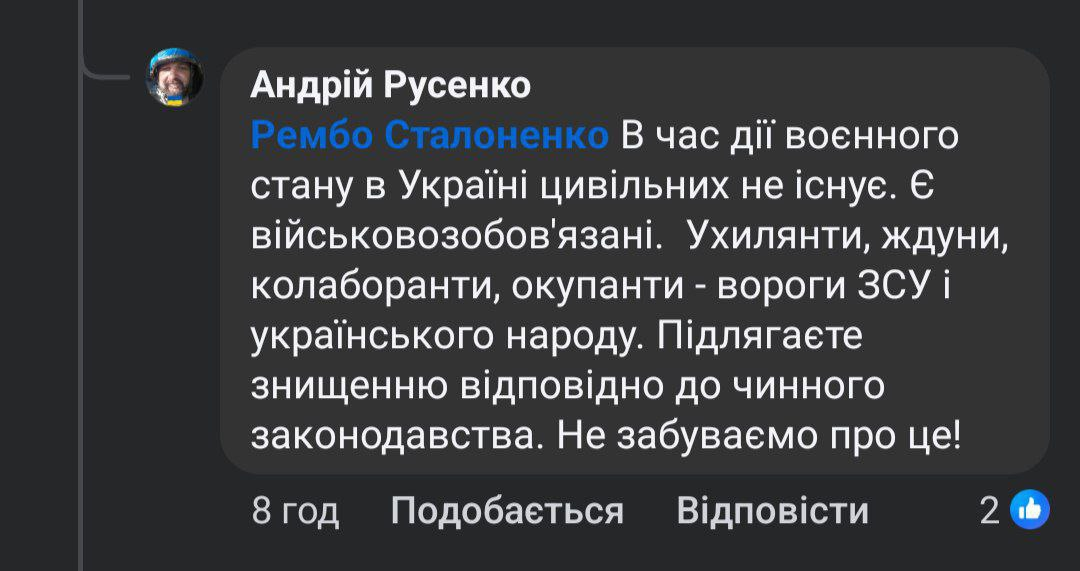Click the blue thumbs-up reaction icon

click(1029, 511)
